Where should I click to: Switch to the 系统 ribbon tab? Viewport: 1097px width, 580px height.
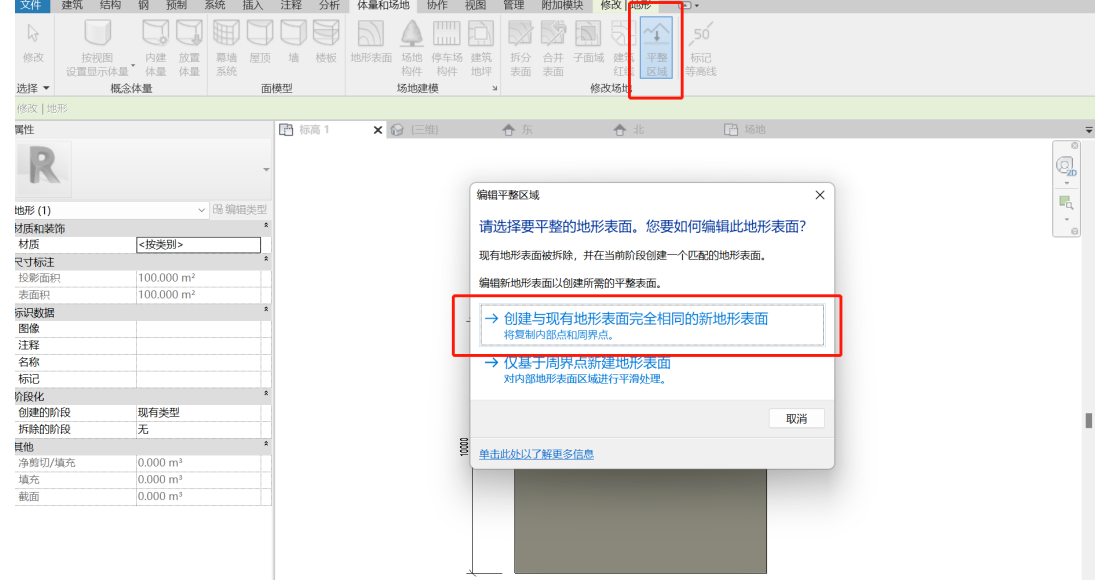coord(215,6)
